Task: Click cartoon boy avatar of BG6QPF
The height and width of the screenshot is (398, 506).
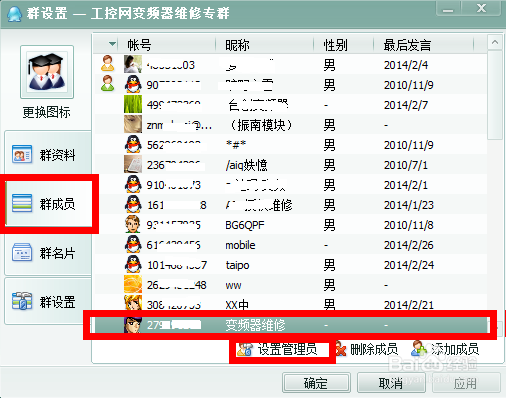Action: 133,224
